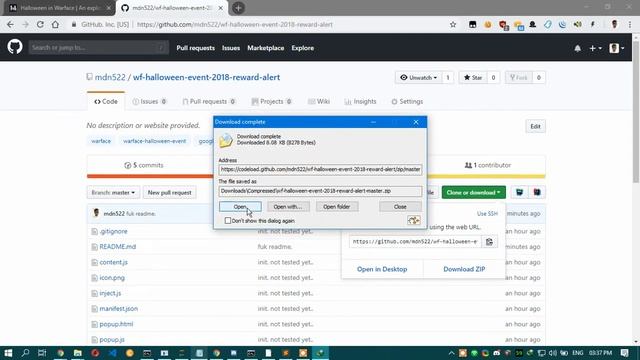
Task: Click the GitHub octocat logo
Action: click(15, 47)
